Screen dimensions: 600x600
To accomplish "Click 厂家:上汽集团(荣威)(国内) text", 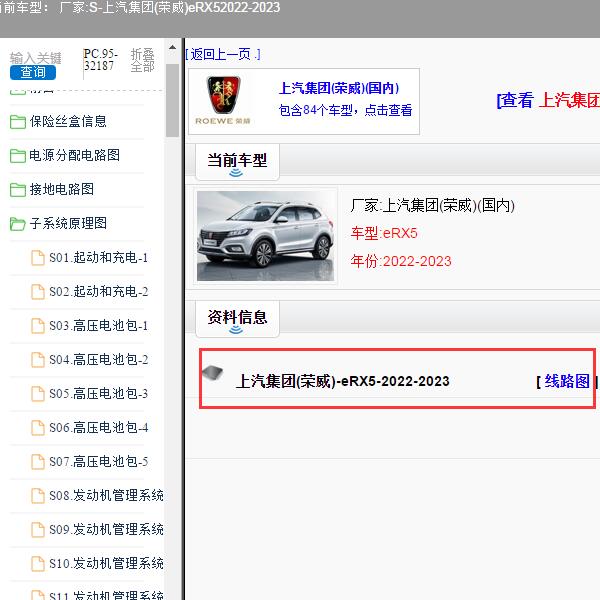I will (432, 205).
